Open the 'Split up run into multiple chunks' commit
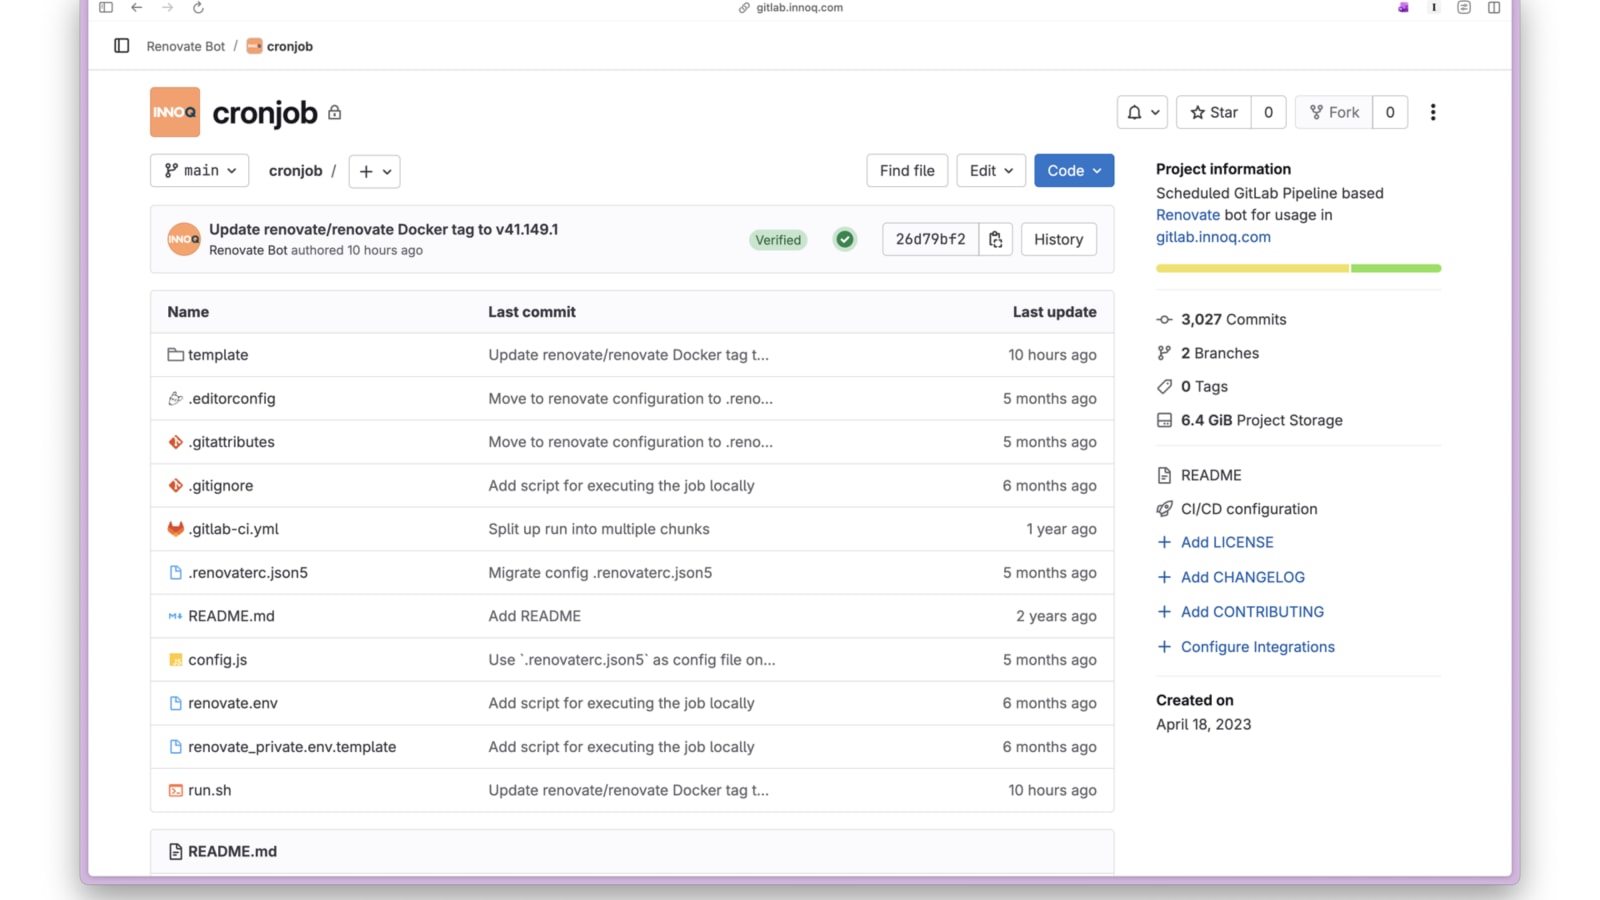The image size is (1600, 900). tap(599, 529)
